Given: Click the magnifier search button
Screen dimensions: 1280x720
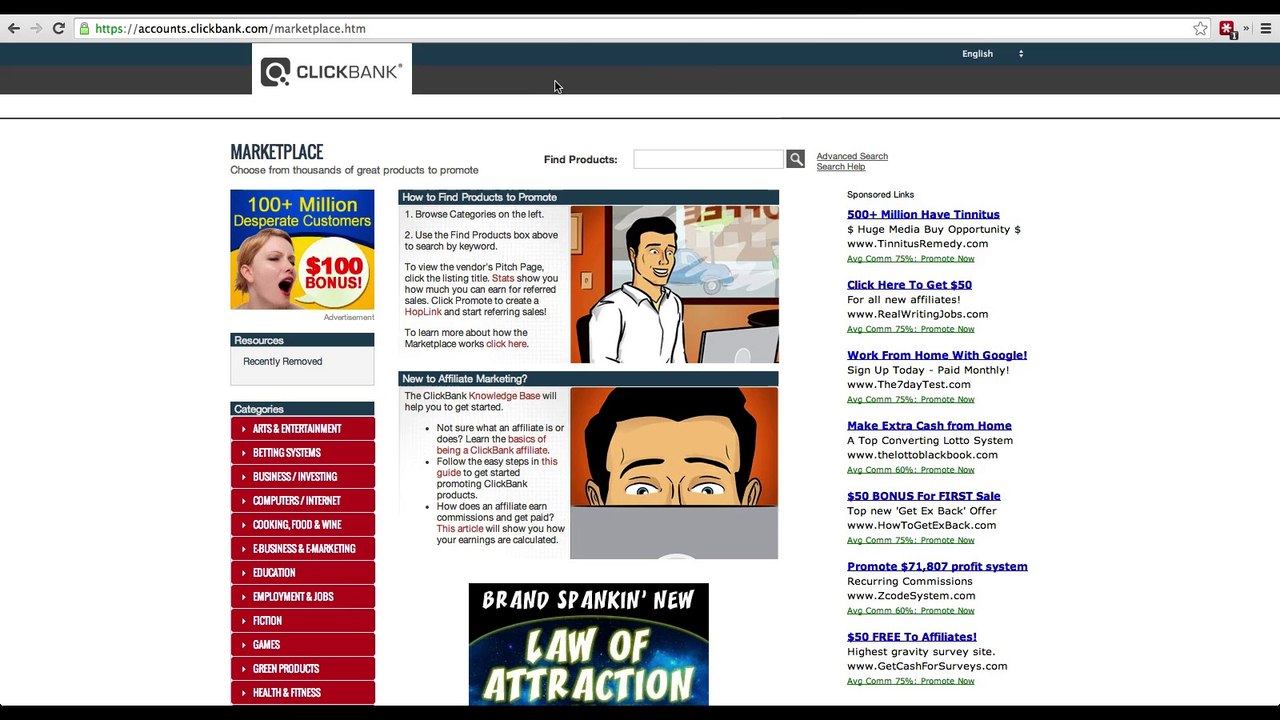Looking at the screenshot, I should [x=795, y=159].
